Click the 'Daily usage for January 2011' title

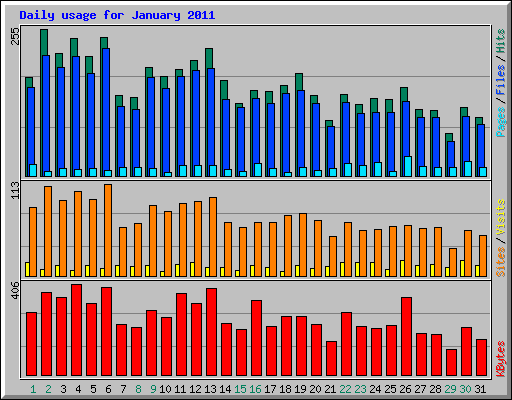(117, 15)
